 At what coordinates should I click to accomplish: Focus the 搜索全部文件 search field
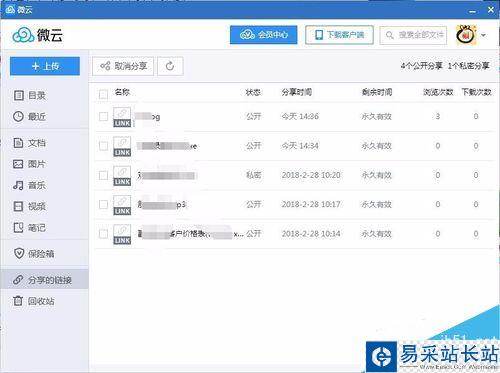tap(413, 35)
